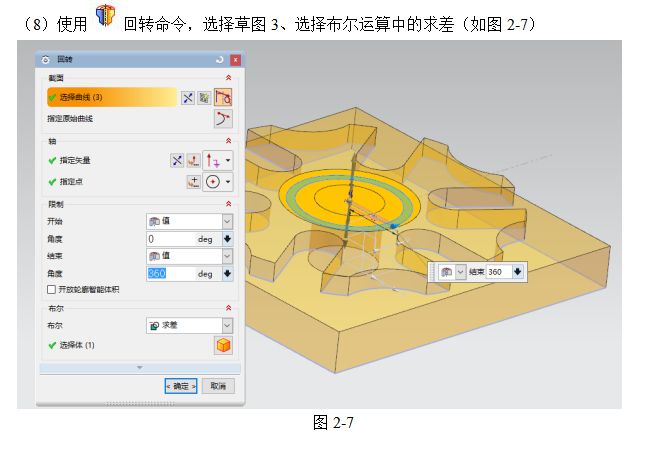Click the arrow button beside viewport 360 field
This screenshot has width=648, height=450.
point(517,272)
